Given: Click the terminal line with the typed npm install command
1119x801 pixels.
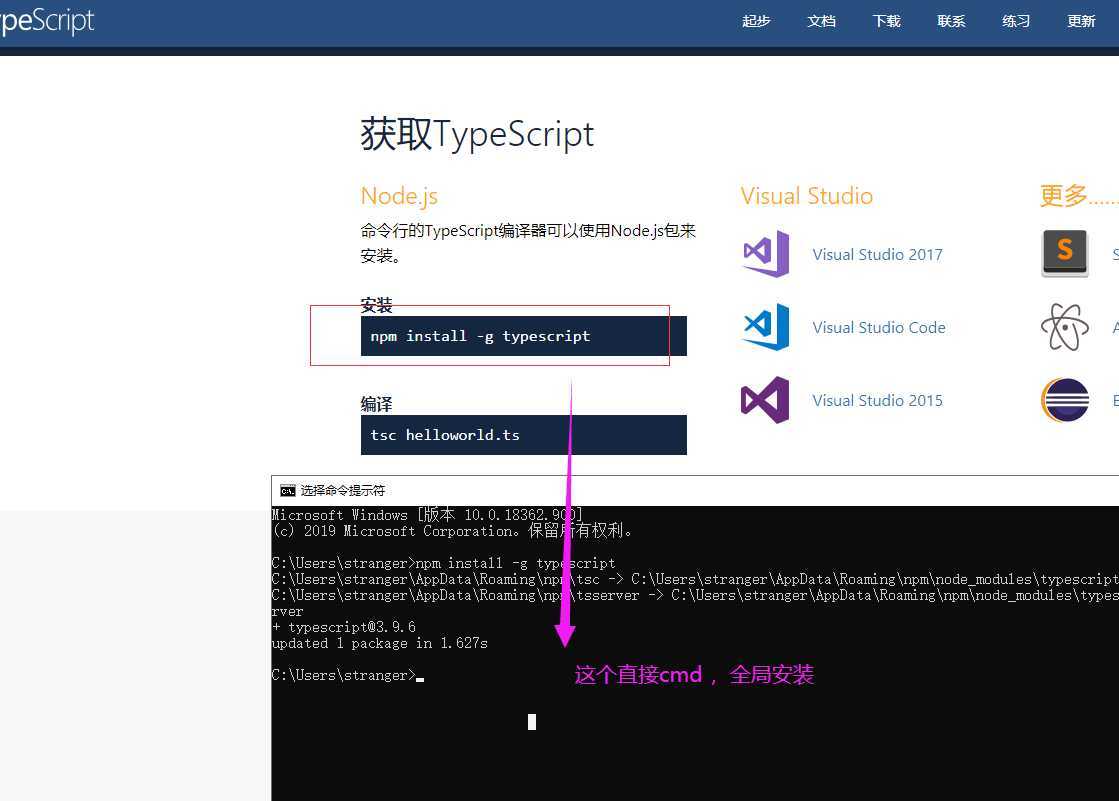Looking at the screenshot, I should [x=443, y=563].
